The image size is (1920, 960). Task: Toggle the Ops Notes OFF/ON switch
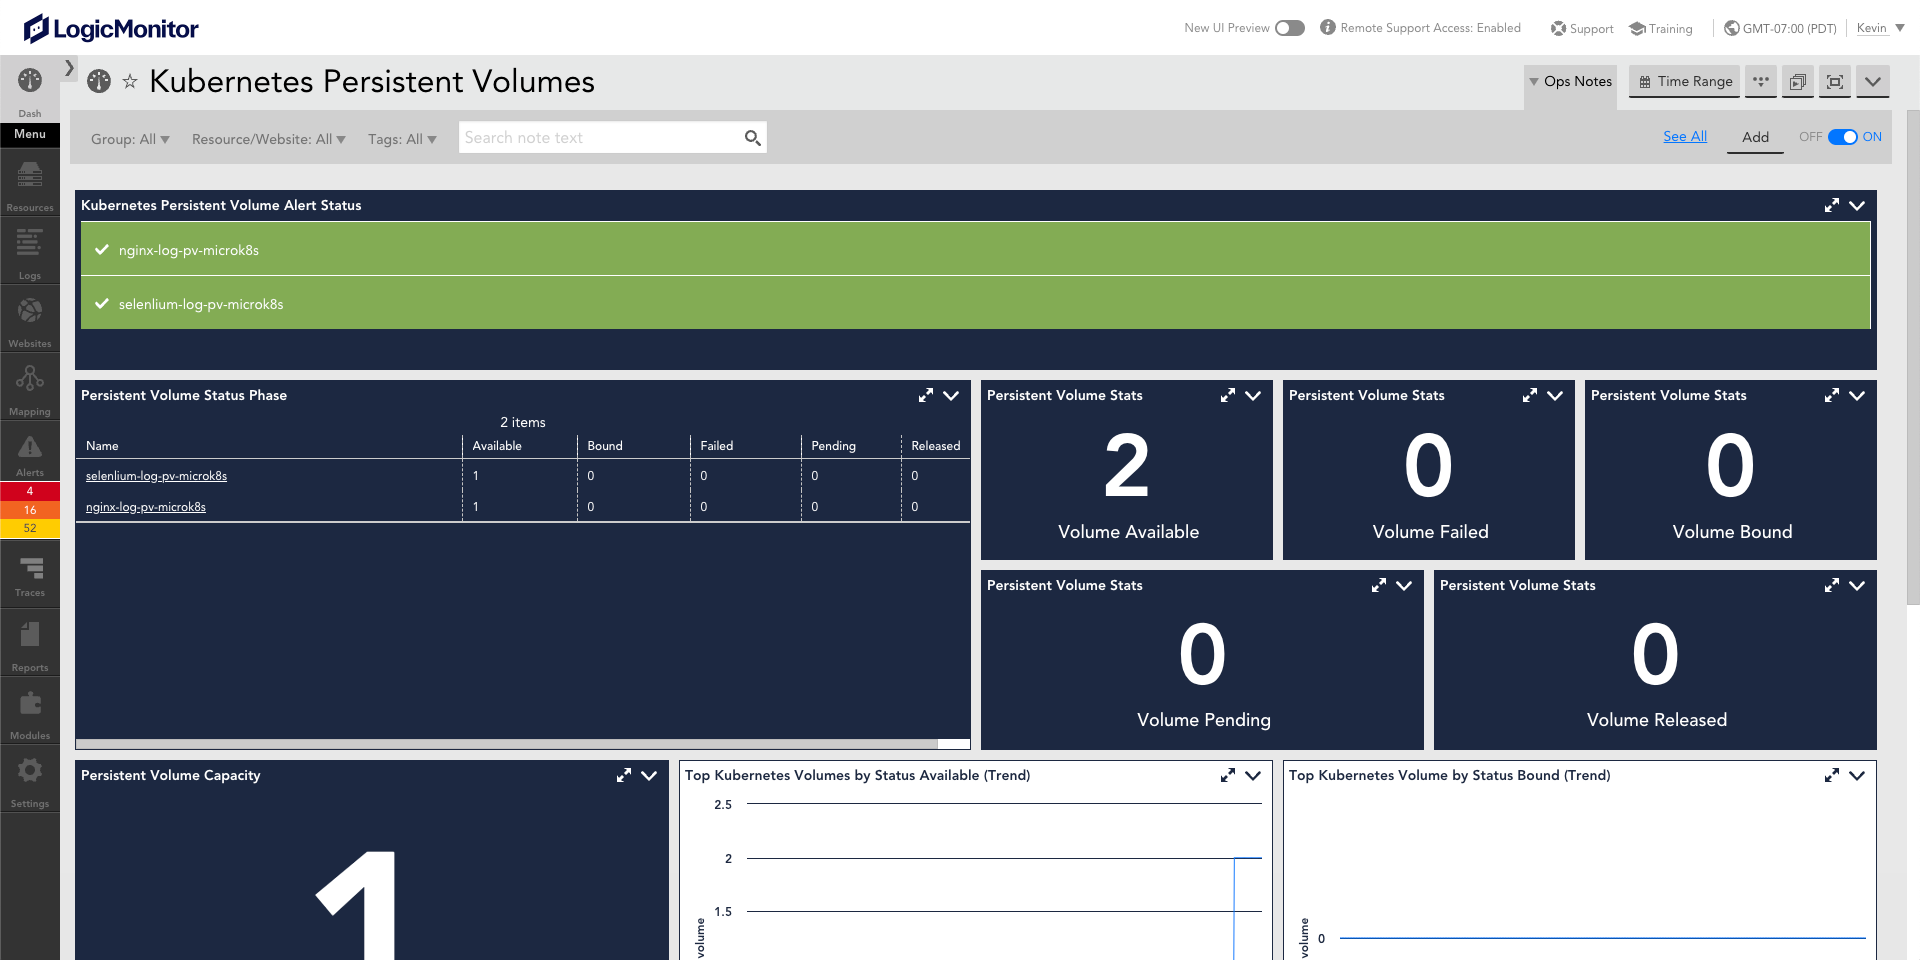[1843, 137]
